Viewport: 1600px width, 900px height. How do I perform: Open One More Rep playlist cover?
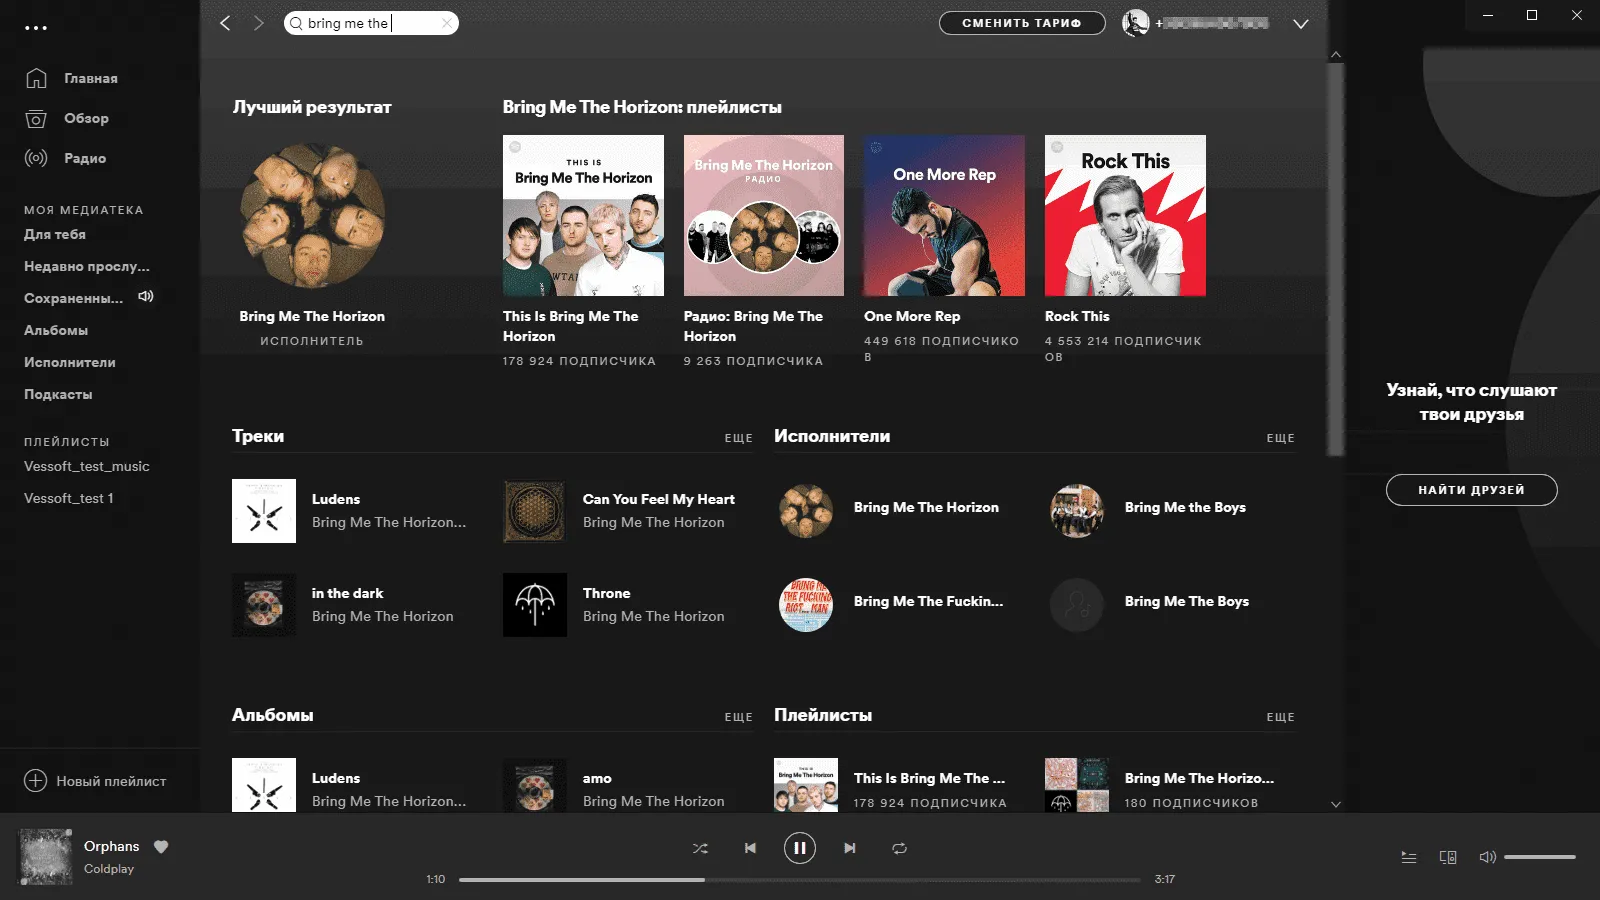click(x=944, y=215)
